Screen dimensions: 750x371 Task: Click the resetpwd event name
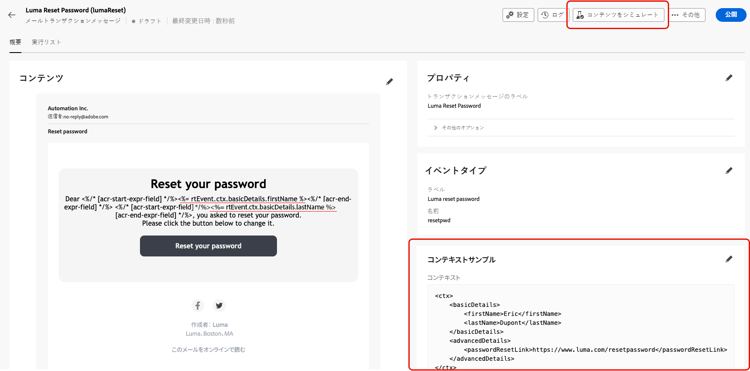[x=439, y=221]
